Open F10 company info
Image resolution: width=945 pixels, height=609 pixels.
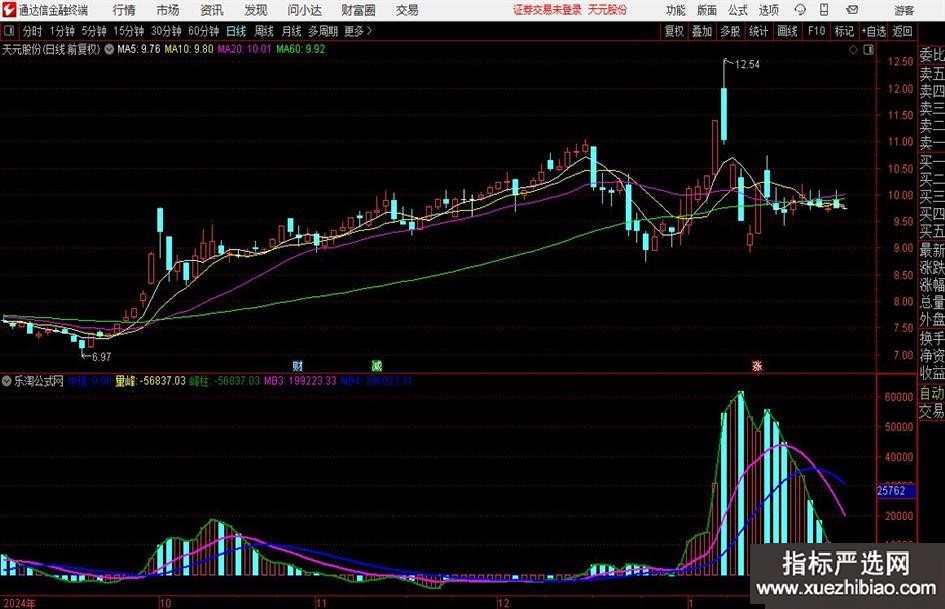817,31
